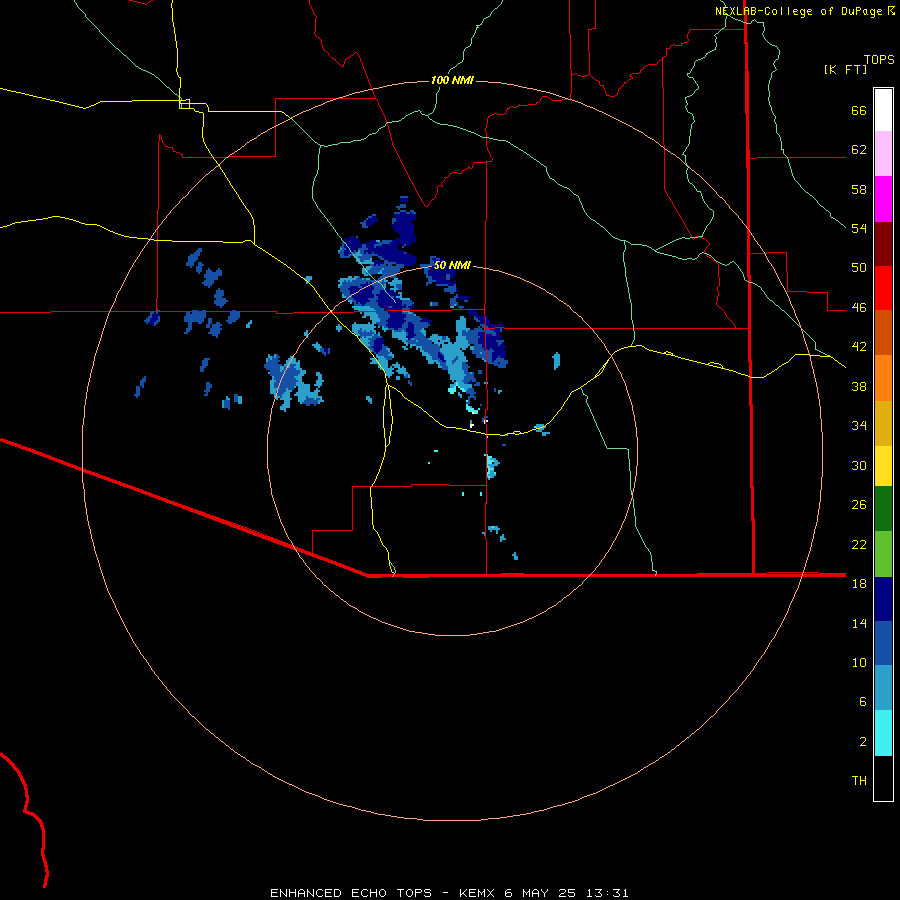This screenshot has height=900, width=900.
Task: Click the dark green legend swatch
Action: pos(883,509)
